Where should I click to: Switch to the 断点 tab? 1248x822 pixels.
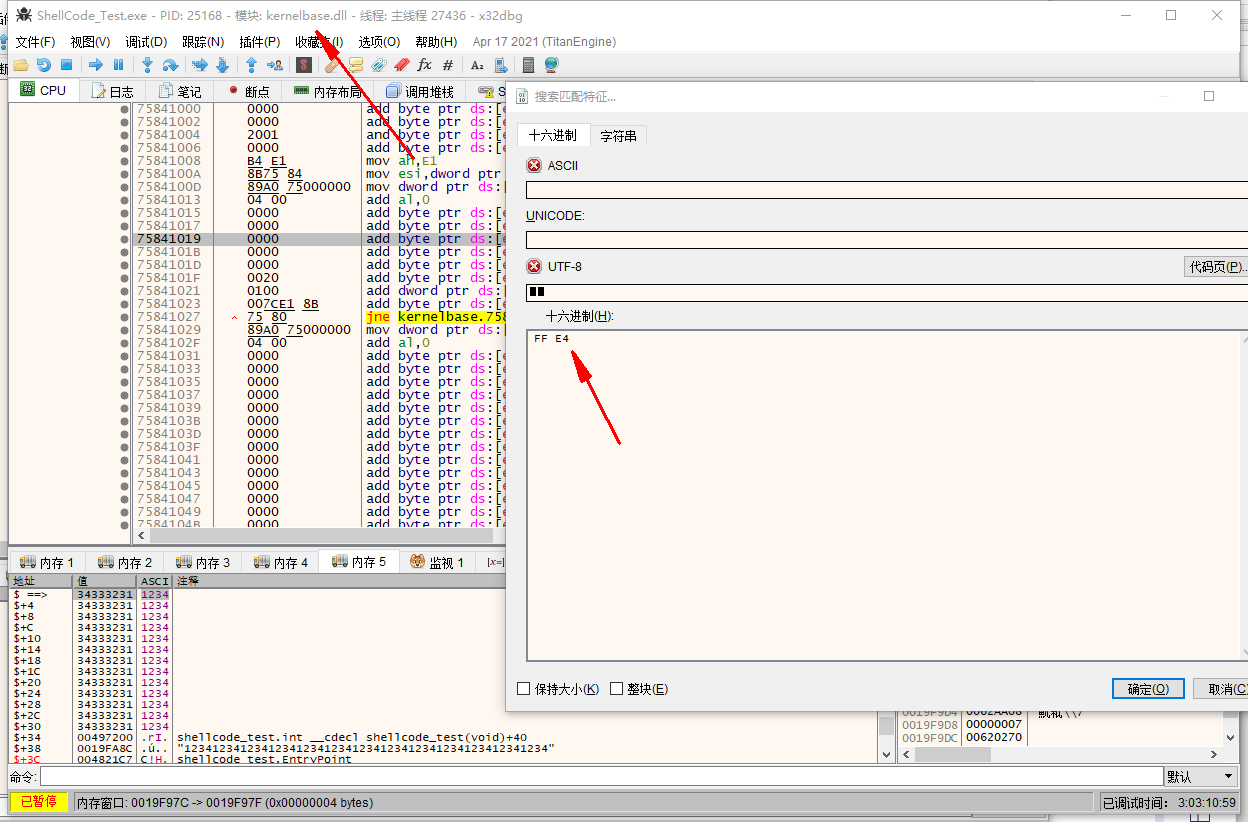pyautogui.click(x=248, y=91)
